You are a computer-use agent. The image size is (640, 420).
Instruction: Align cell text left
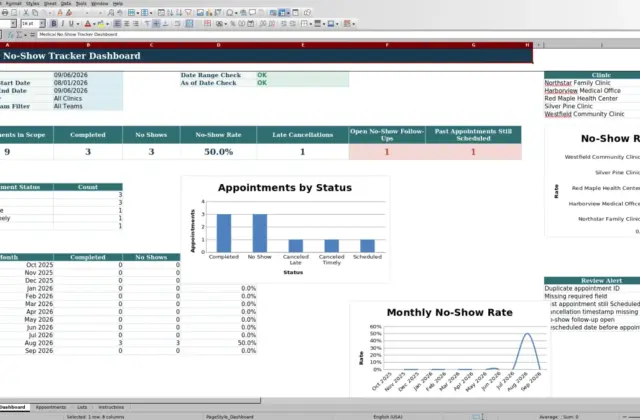coord(117,24)
